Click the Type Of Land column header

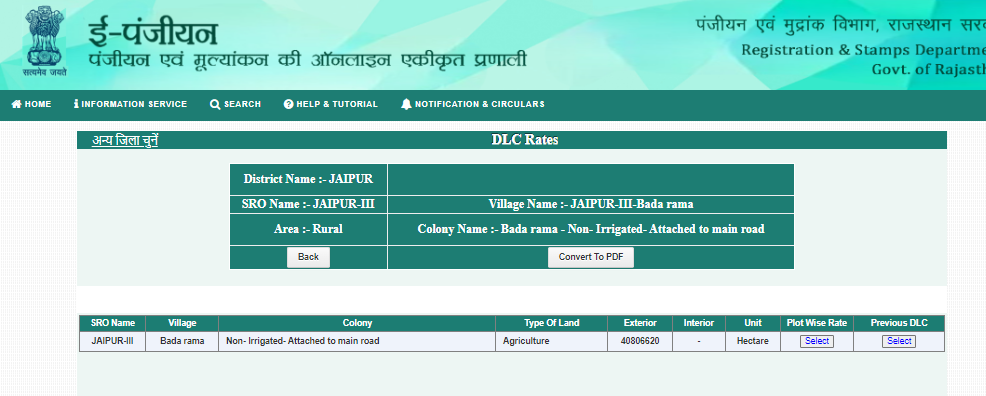551,323
